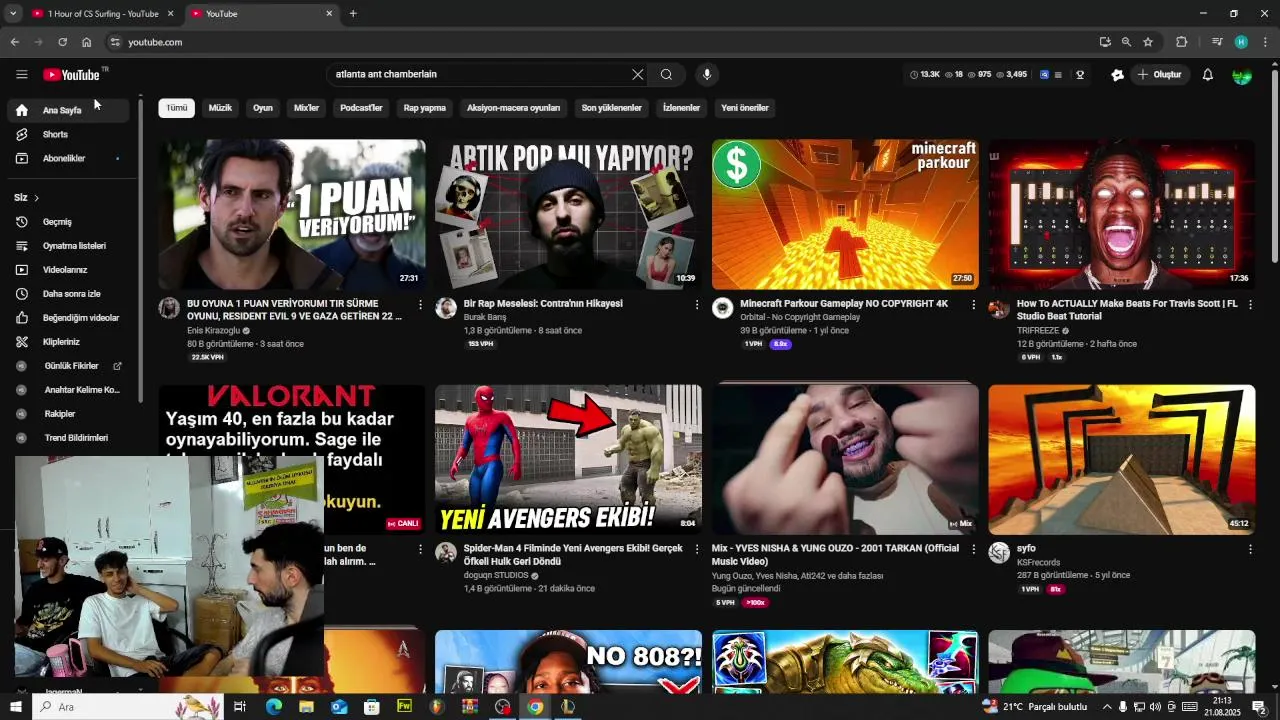The width and height of the screenshot is (1280, 720).
Task: Click the Chrome address bar URL
Action: click(155, 42)
